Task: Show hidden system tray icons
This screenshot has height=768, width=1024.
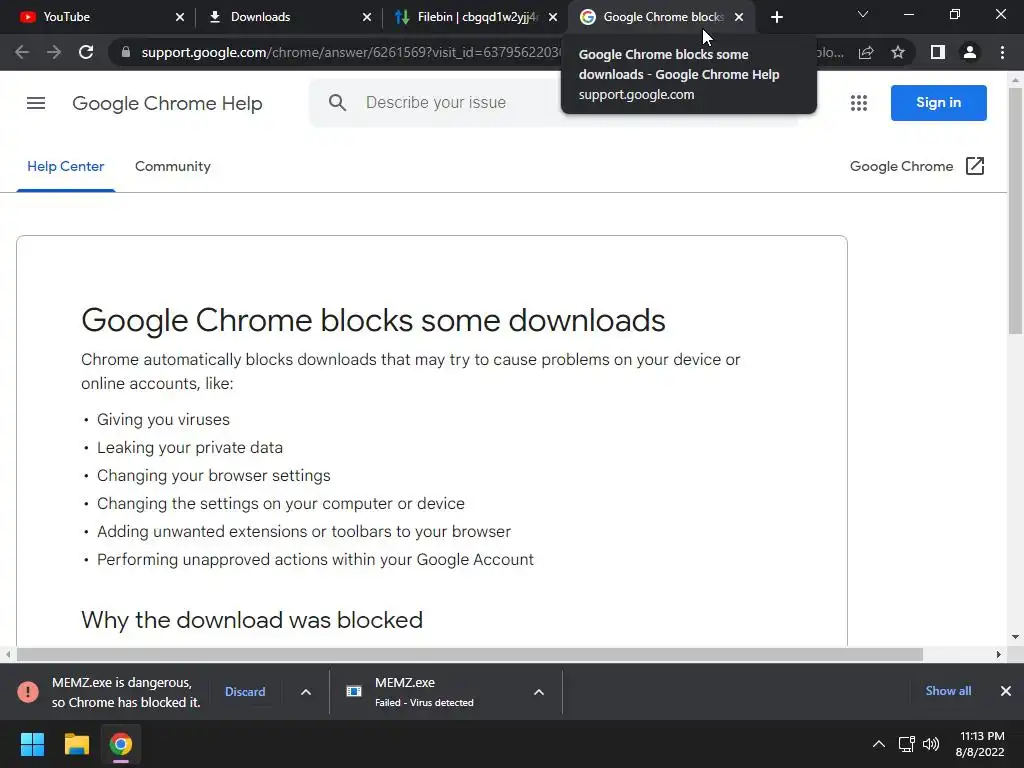Action: coord(879,744)
